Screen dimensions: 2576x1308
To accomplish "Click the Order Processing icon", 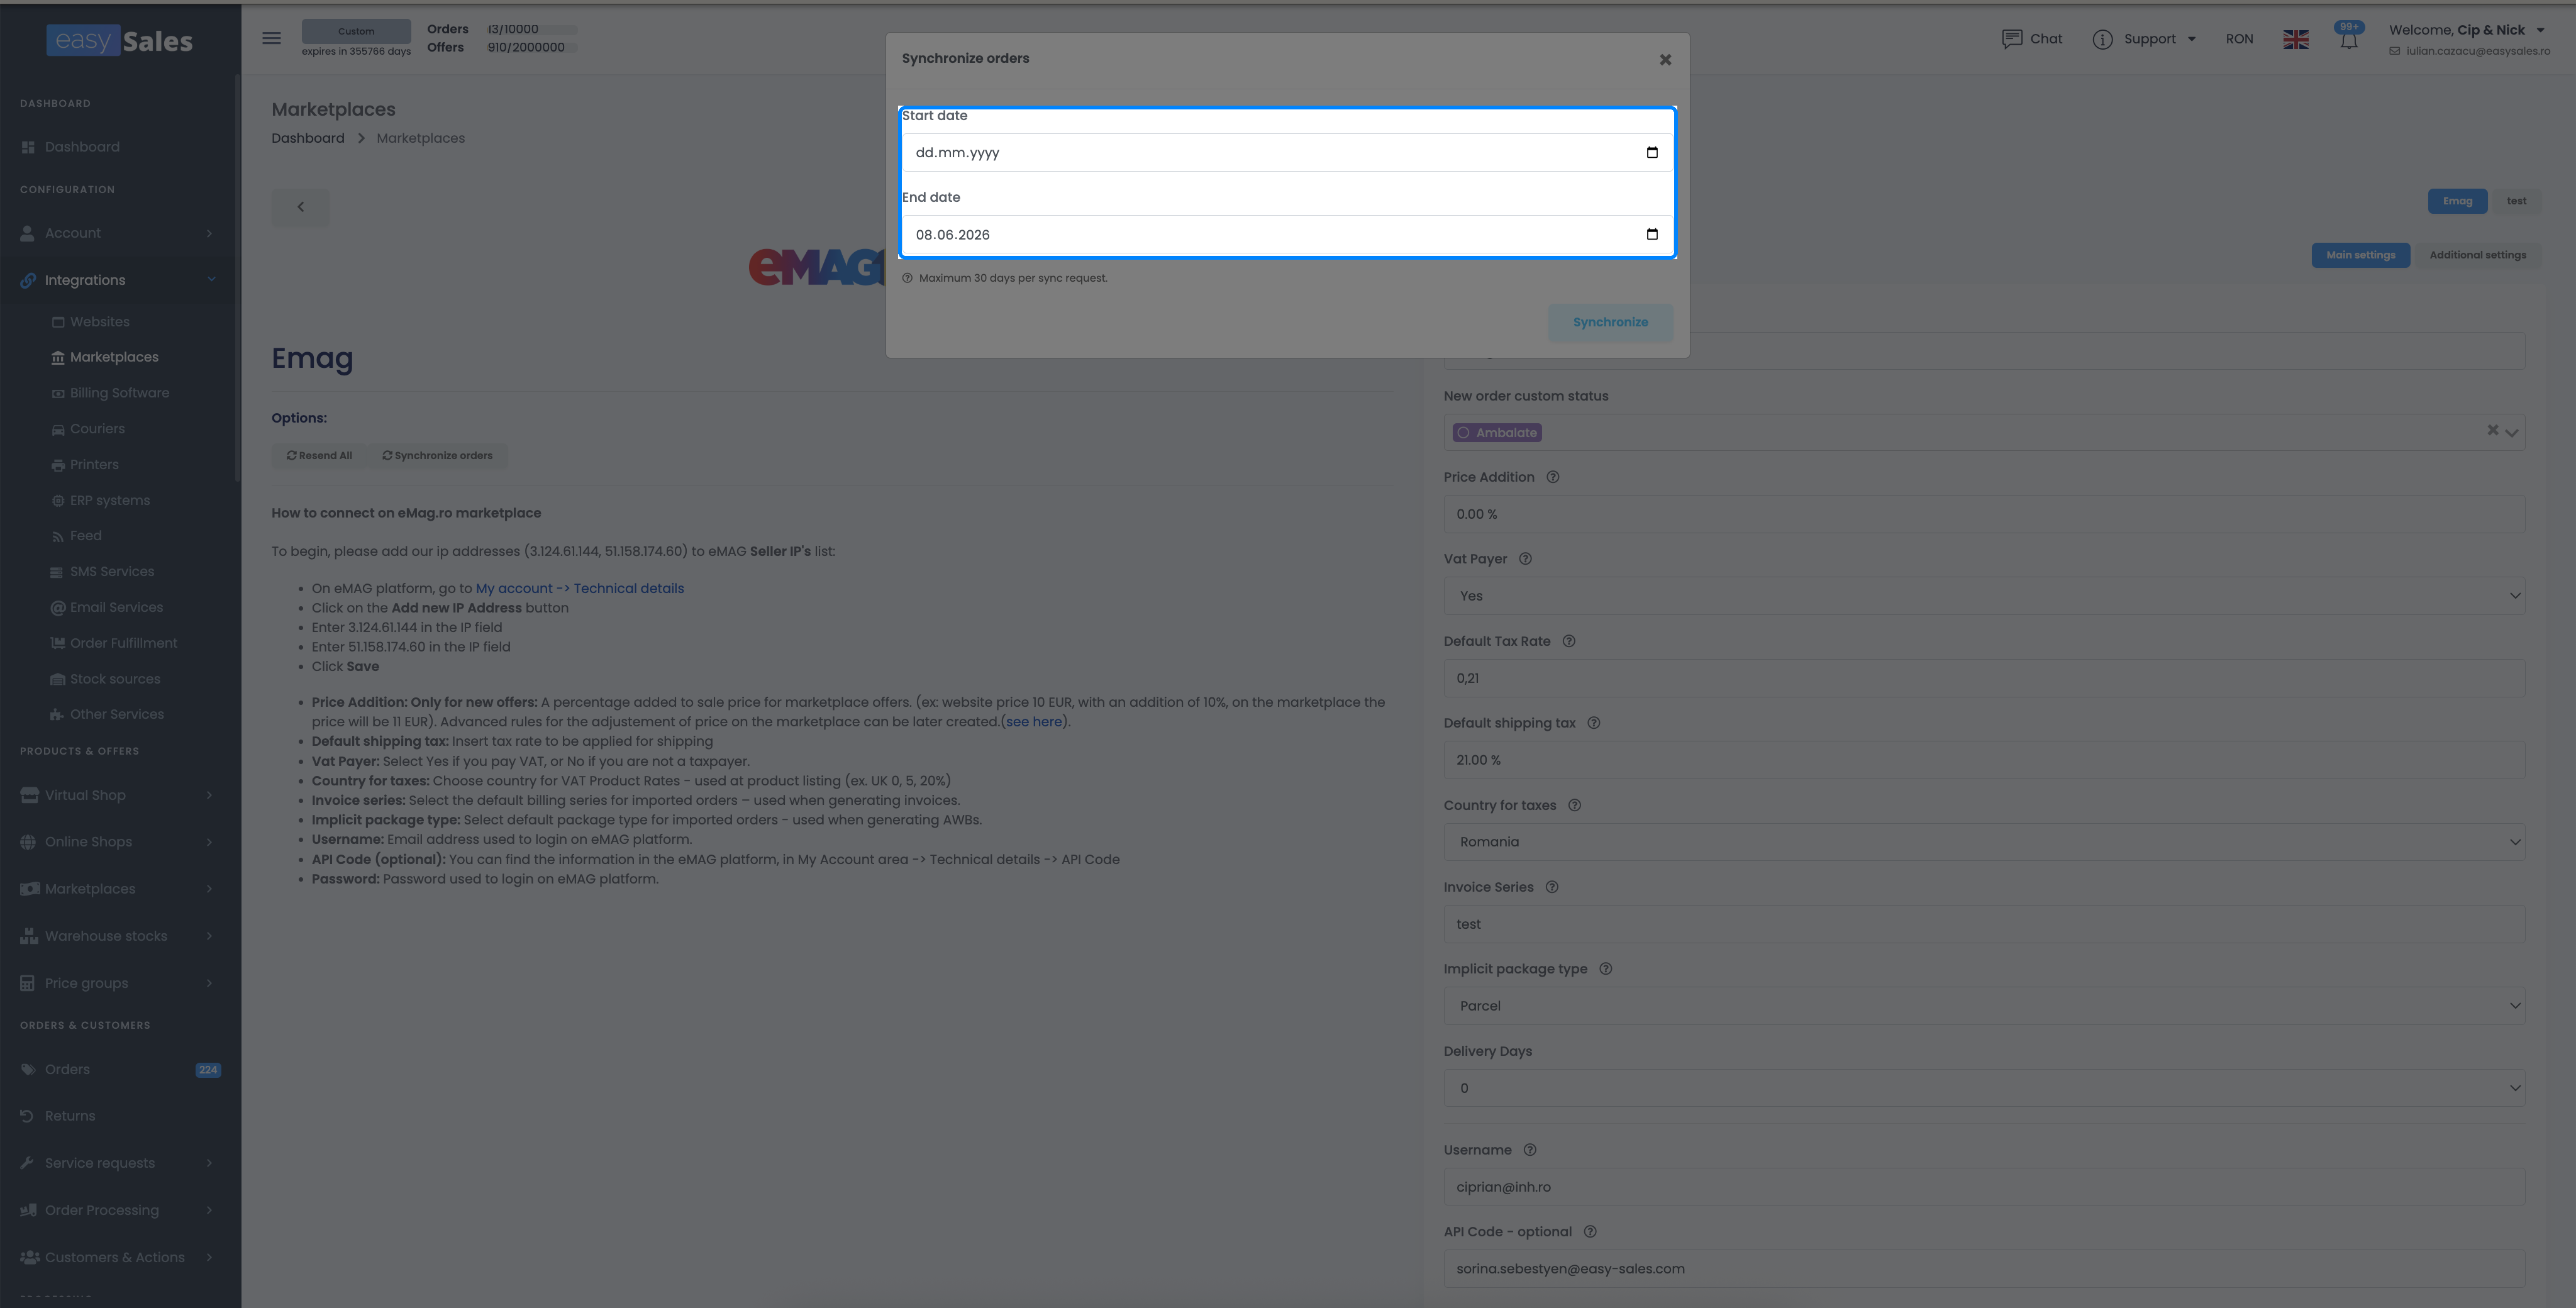I will pos(29,1210).
